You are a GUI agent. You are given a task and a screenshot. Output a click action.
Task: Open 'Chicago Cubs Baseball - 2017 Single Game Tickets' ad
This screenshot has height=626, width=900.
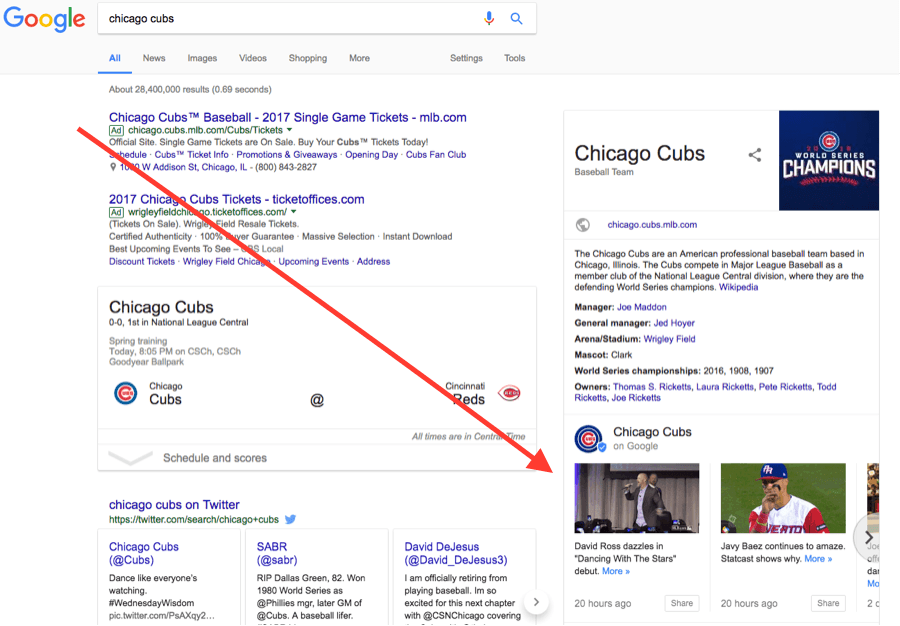coord(288,118)
